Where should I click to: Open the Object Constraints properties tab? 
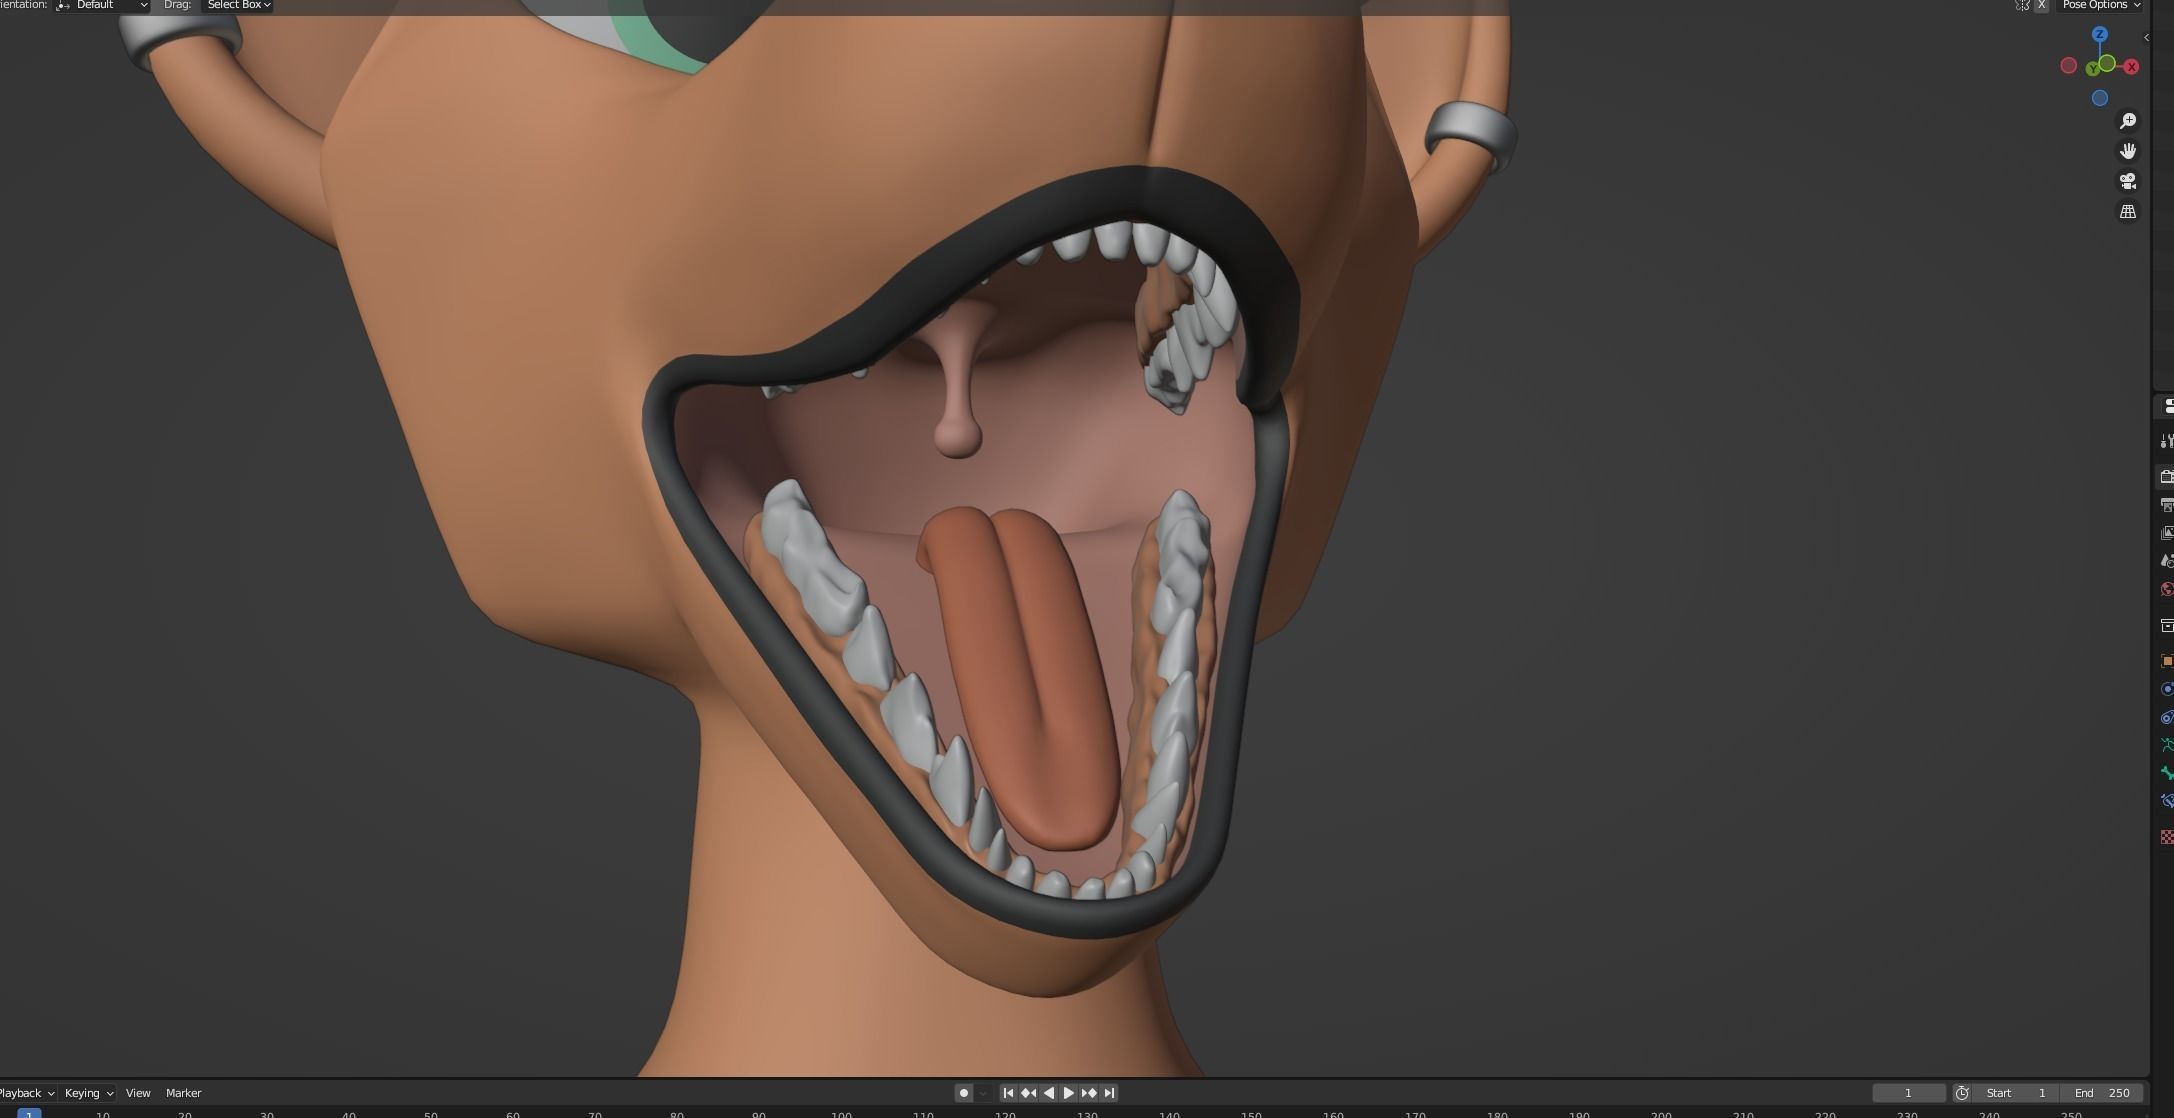point(2166,717)
